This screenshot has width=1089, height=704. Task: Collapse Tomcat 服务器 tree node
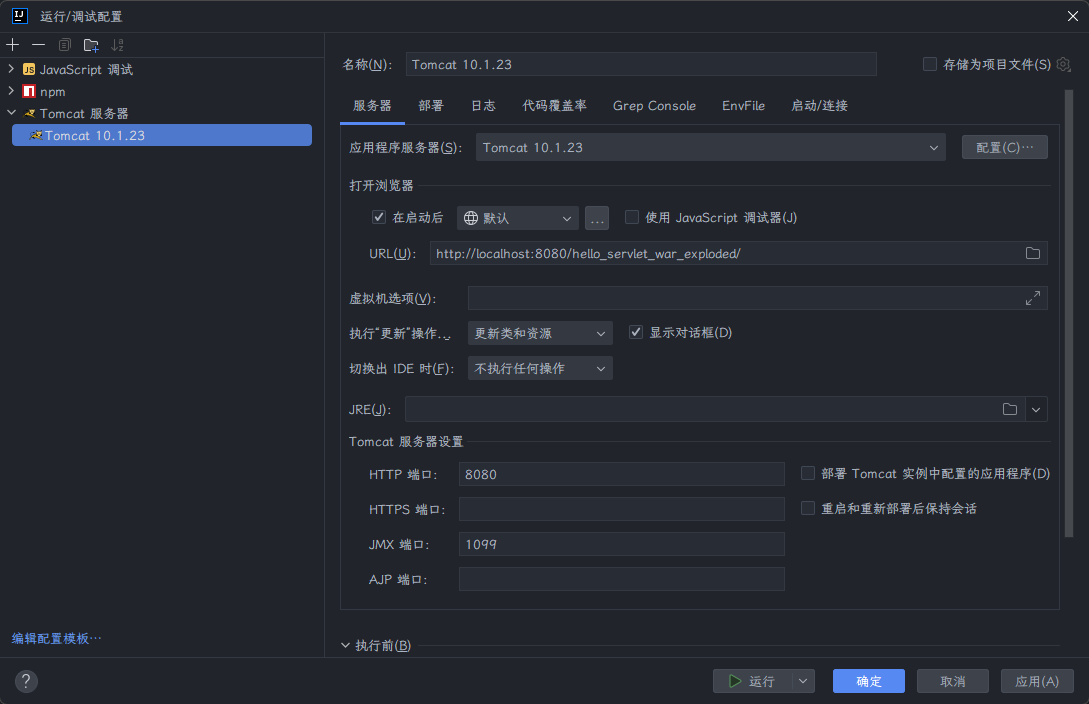coord(11,112)
